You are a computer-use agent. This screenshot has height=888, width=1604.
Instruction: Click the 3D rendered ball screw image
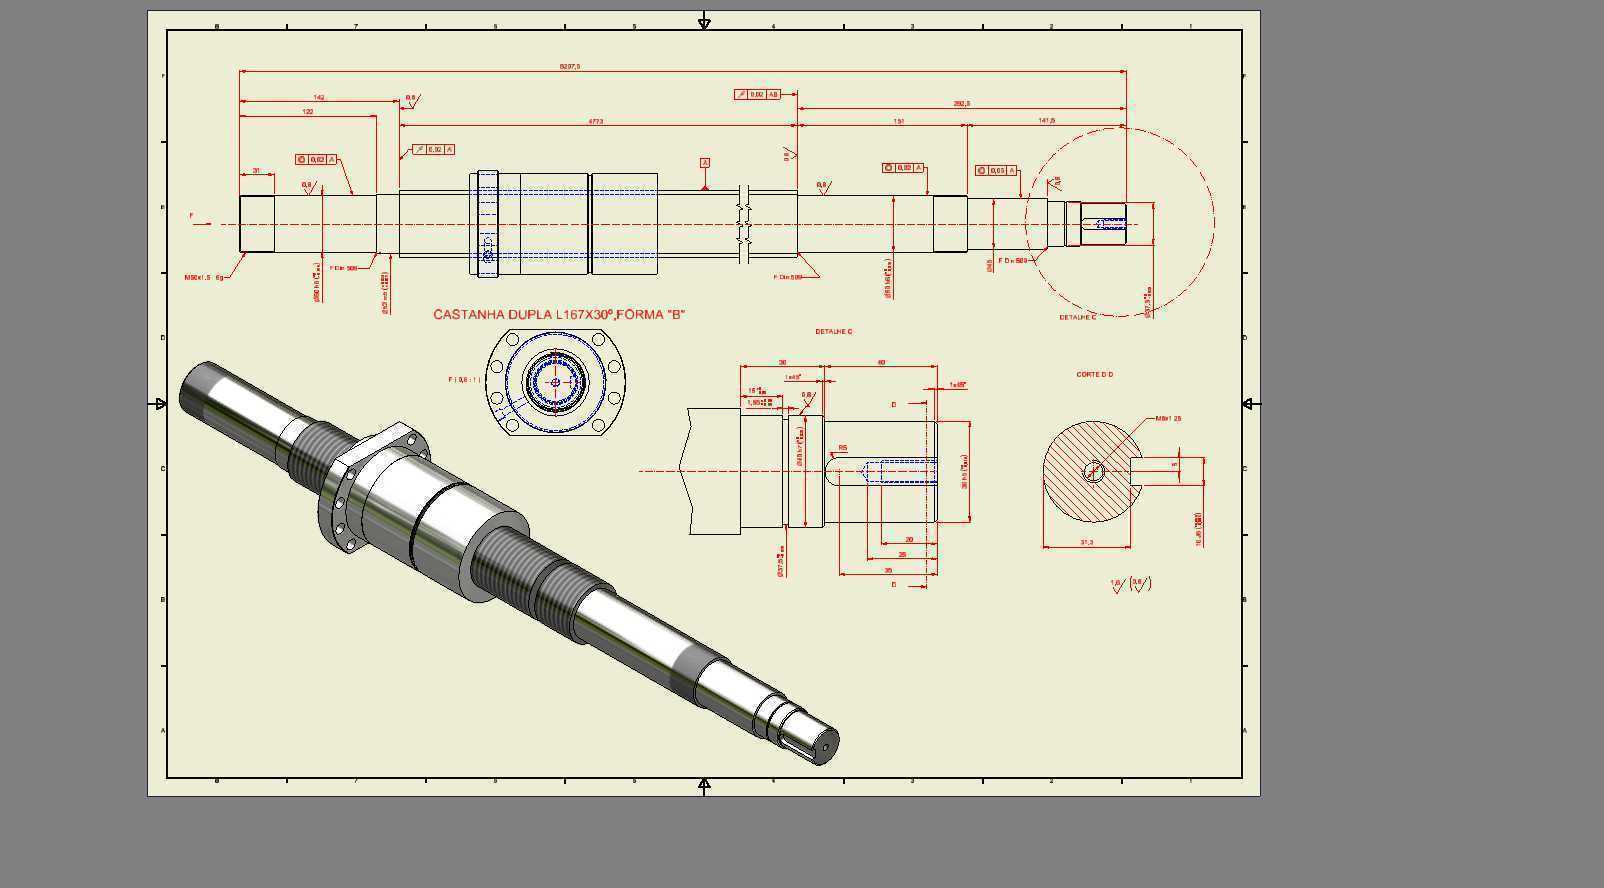pyautogui.click(x=508, y=565)
